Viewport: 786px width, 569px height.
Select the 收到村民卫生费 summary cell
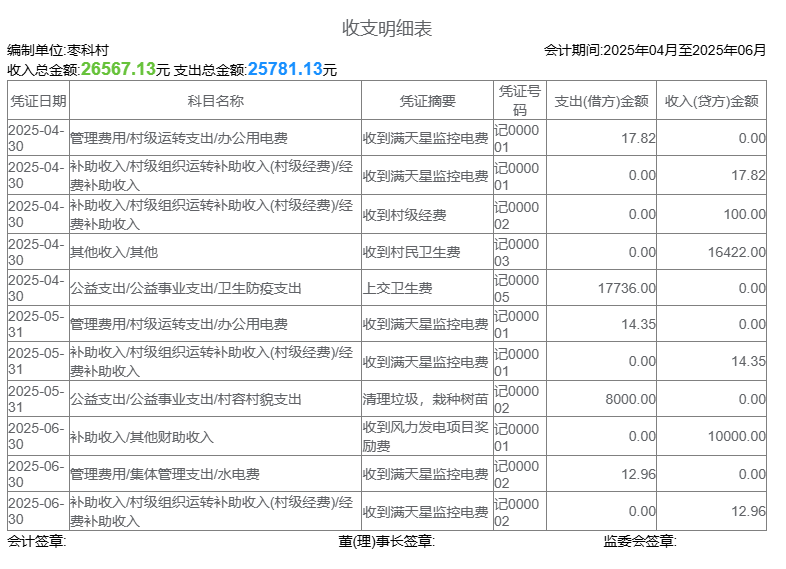[x=411, y=252]
